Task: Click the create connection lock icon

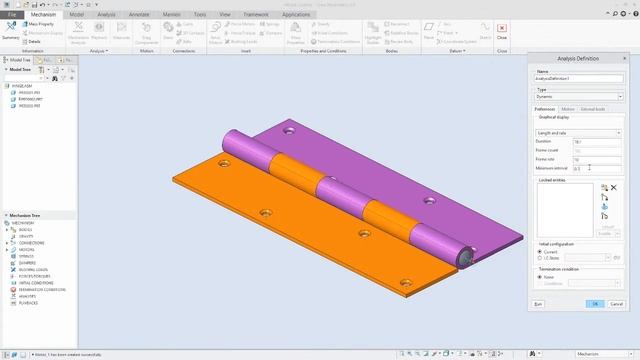Action: (x=604, y=197)
